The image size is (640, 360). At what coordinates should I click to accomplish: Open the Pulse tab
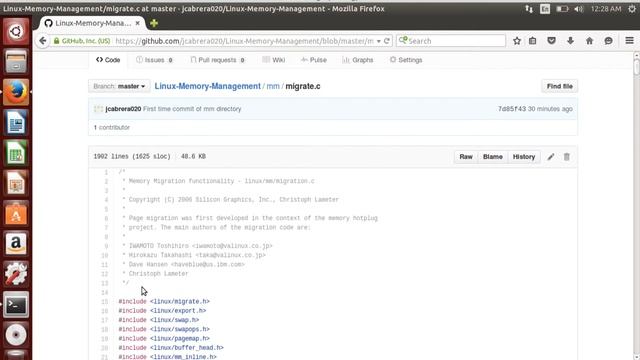[x=313, y=60]
